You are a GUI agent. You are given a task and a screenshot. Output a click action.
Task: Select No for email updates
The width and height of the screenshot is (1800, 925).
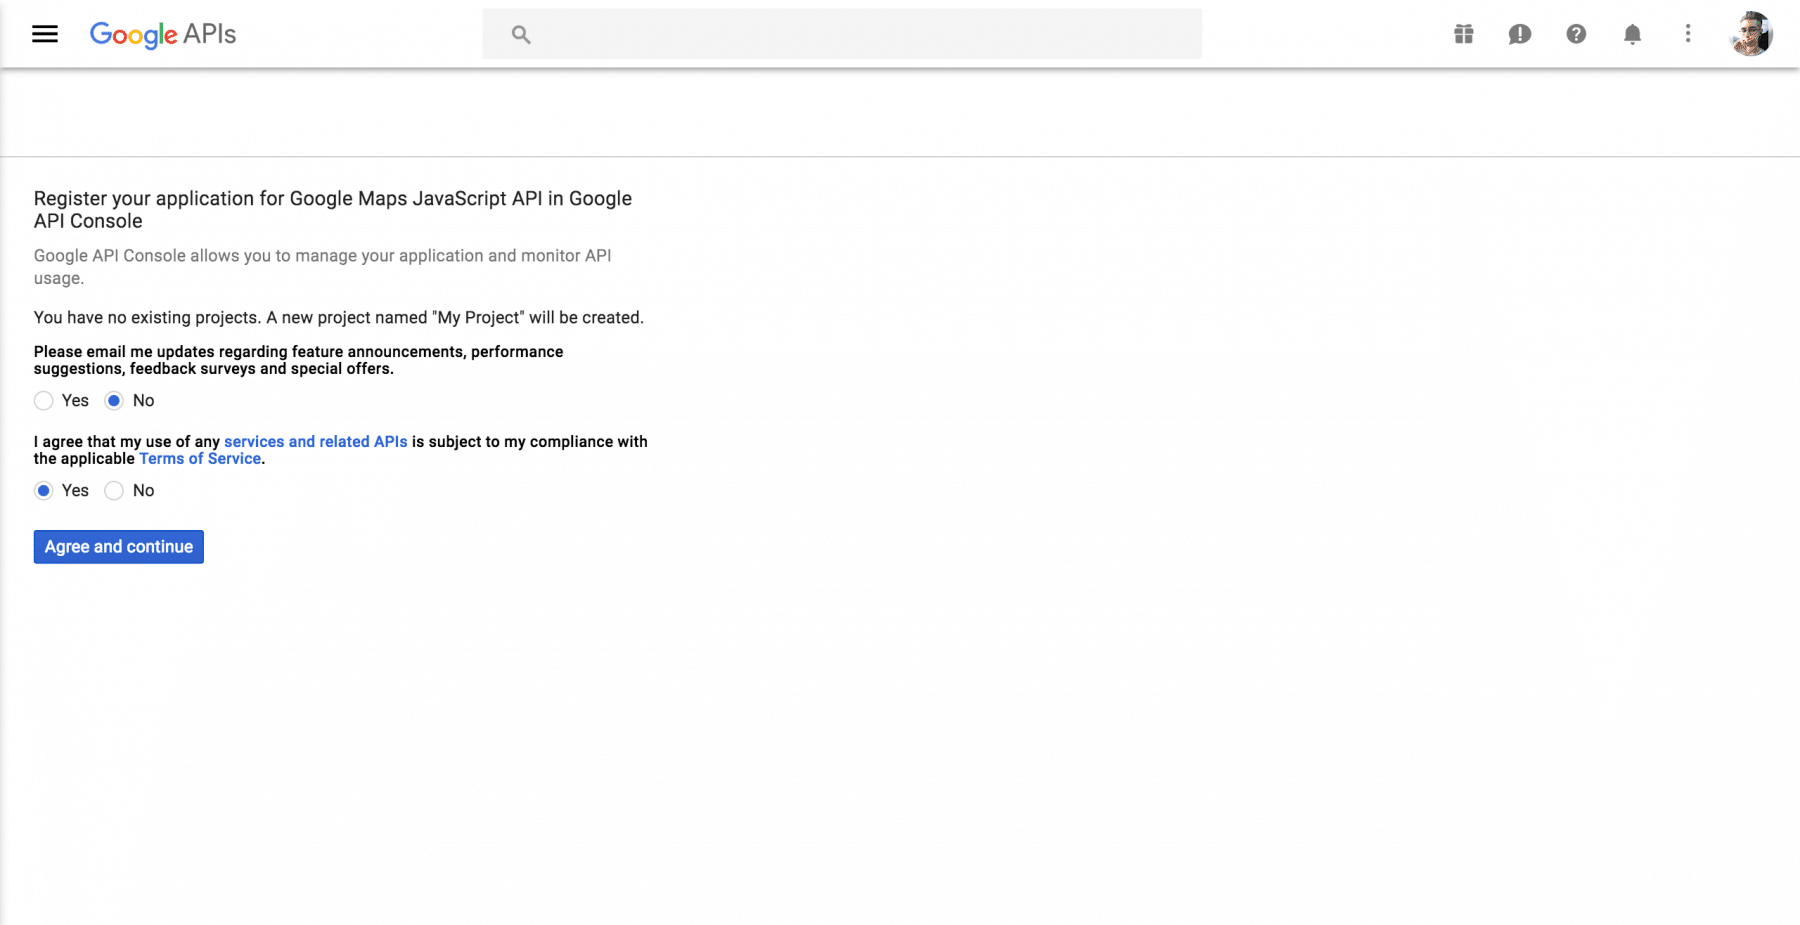click(x=114, y=400)
